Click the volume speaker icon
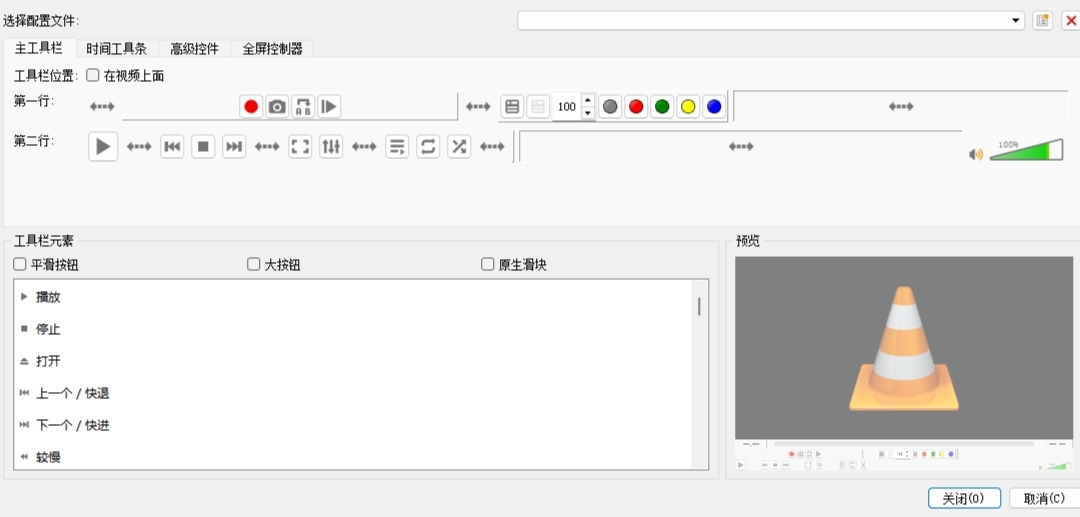Image resolution: width=1080 pixels, height=517 pixels. click(976, 154)
